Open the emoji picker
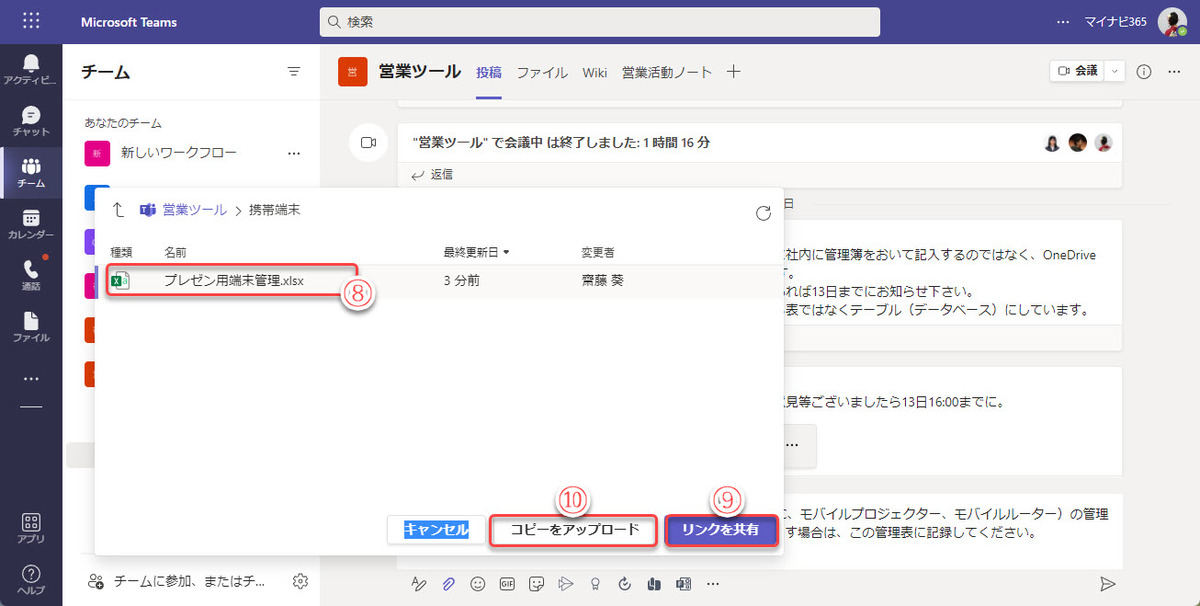 [x=478, y=584]
